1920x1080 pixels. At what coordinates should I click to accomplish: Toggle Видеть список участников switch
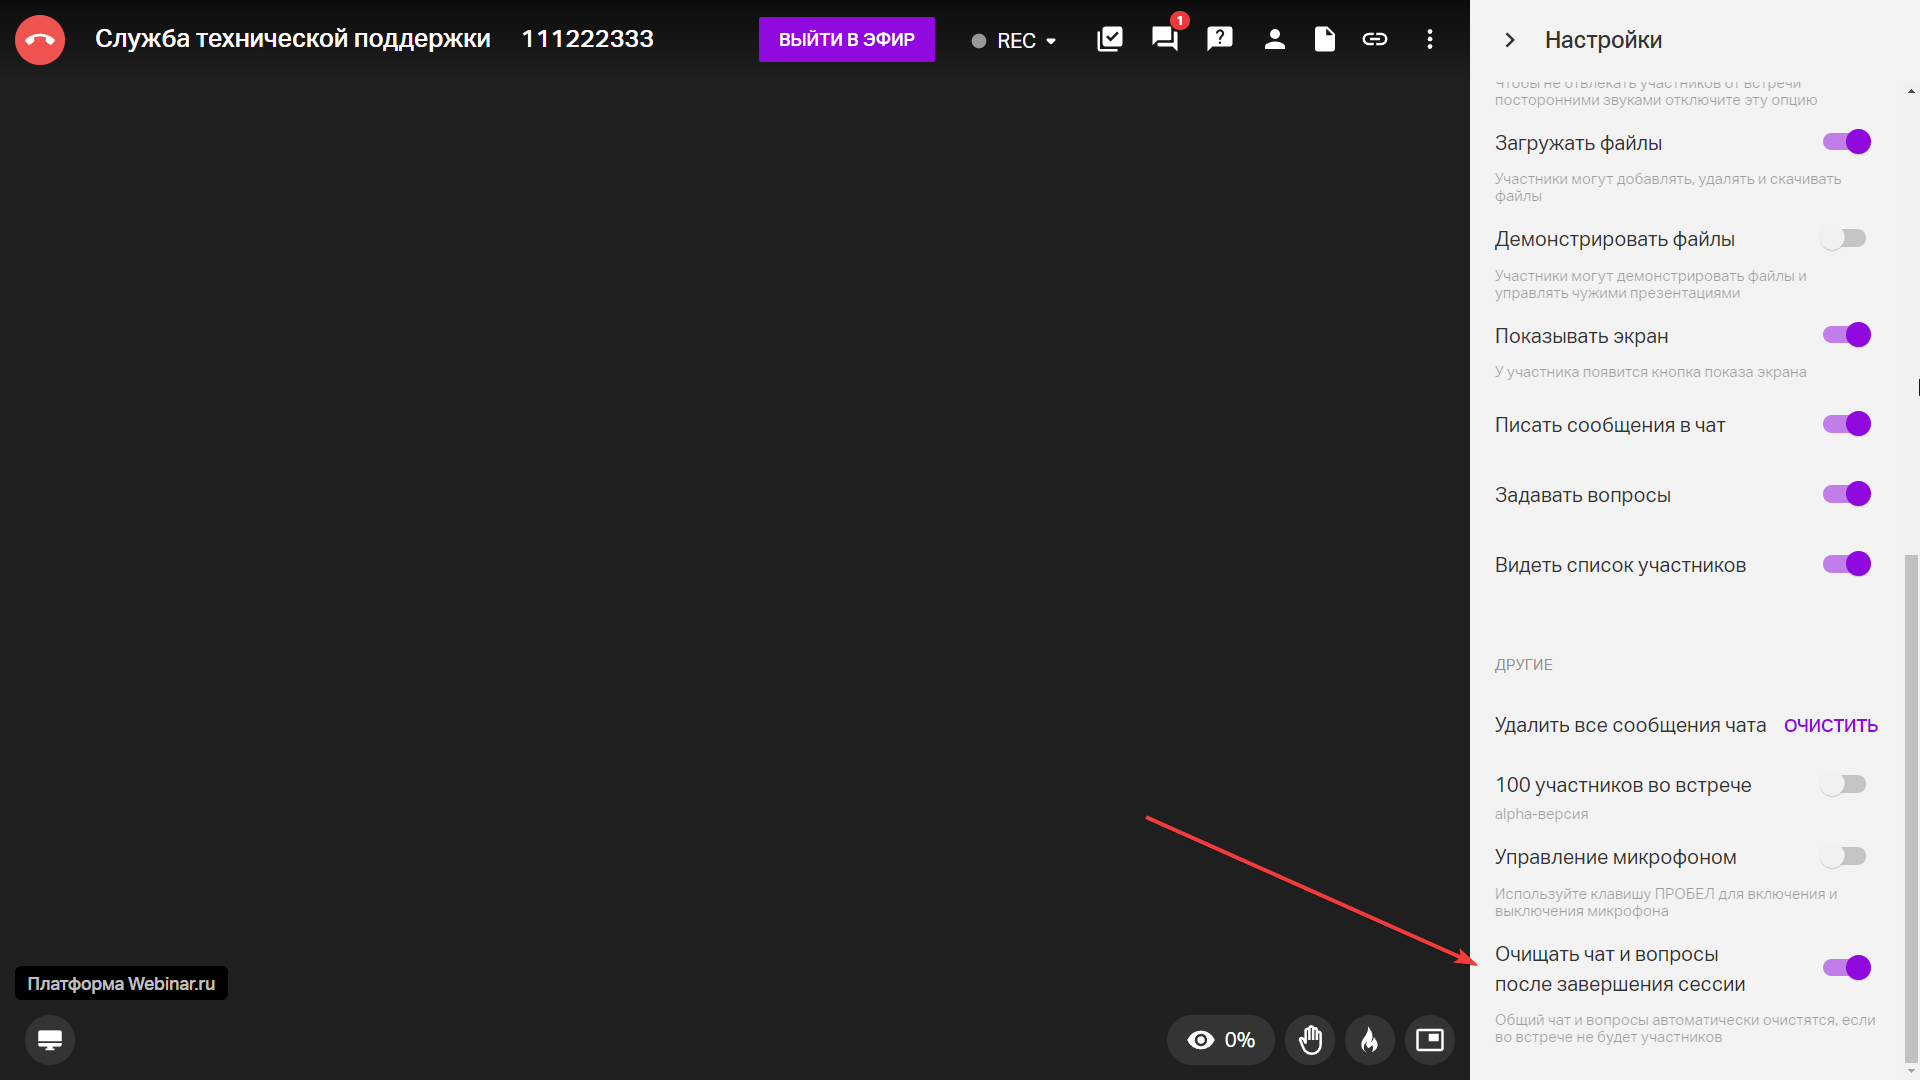[x=1846, y=564]
